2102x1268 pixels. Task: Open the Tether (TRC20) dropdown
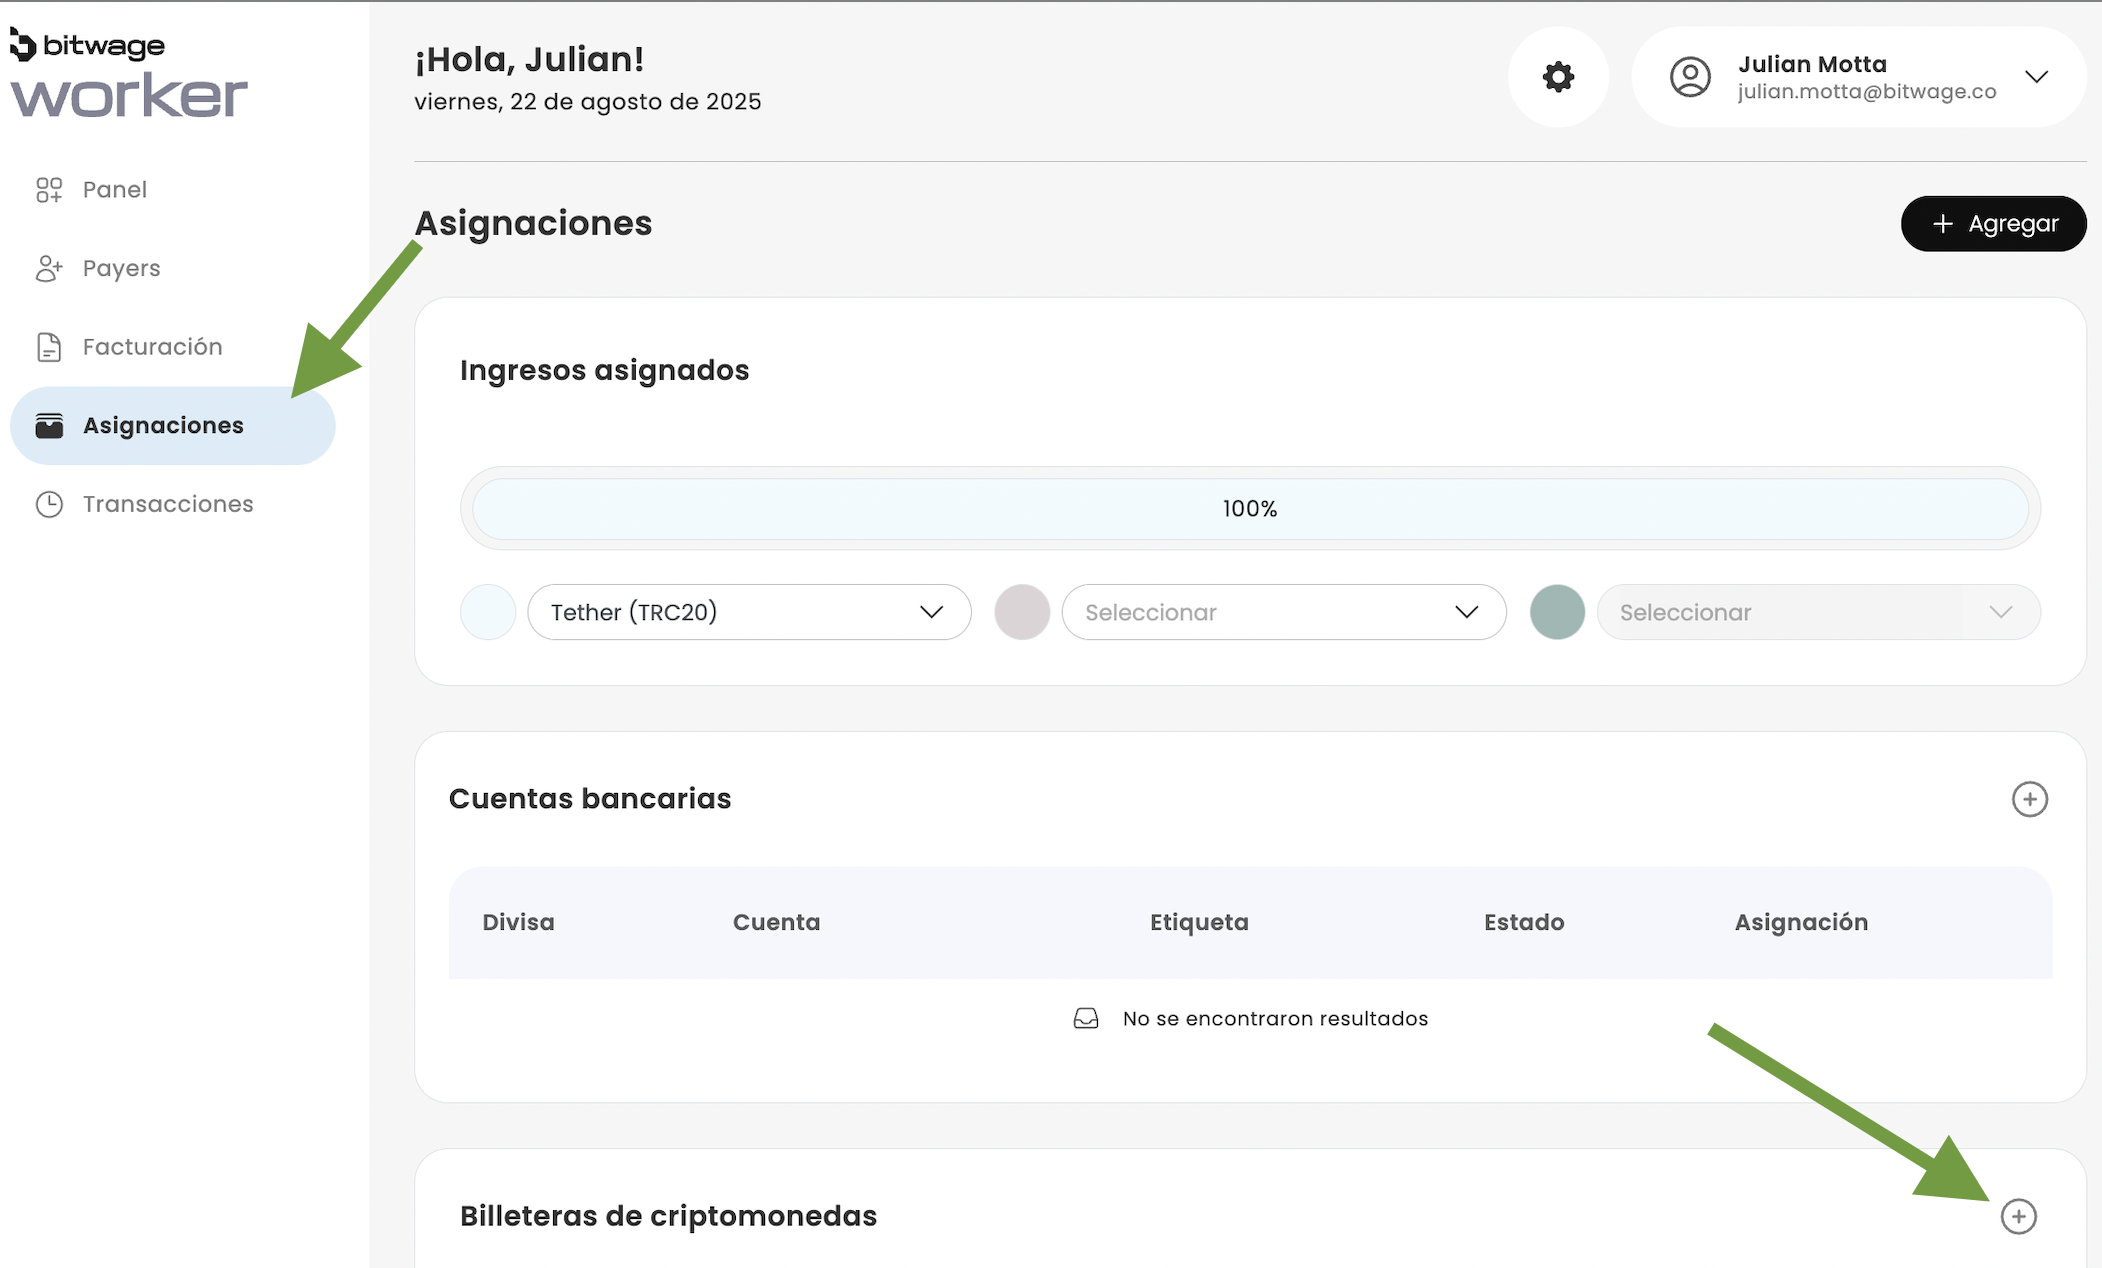[x=749, y=612]
